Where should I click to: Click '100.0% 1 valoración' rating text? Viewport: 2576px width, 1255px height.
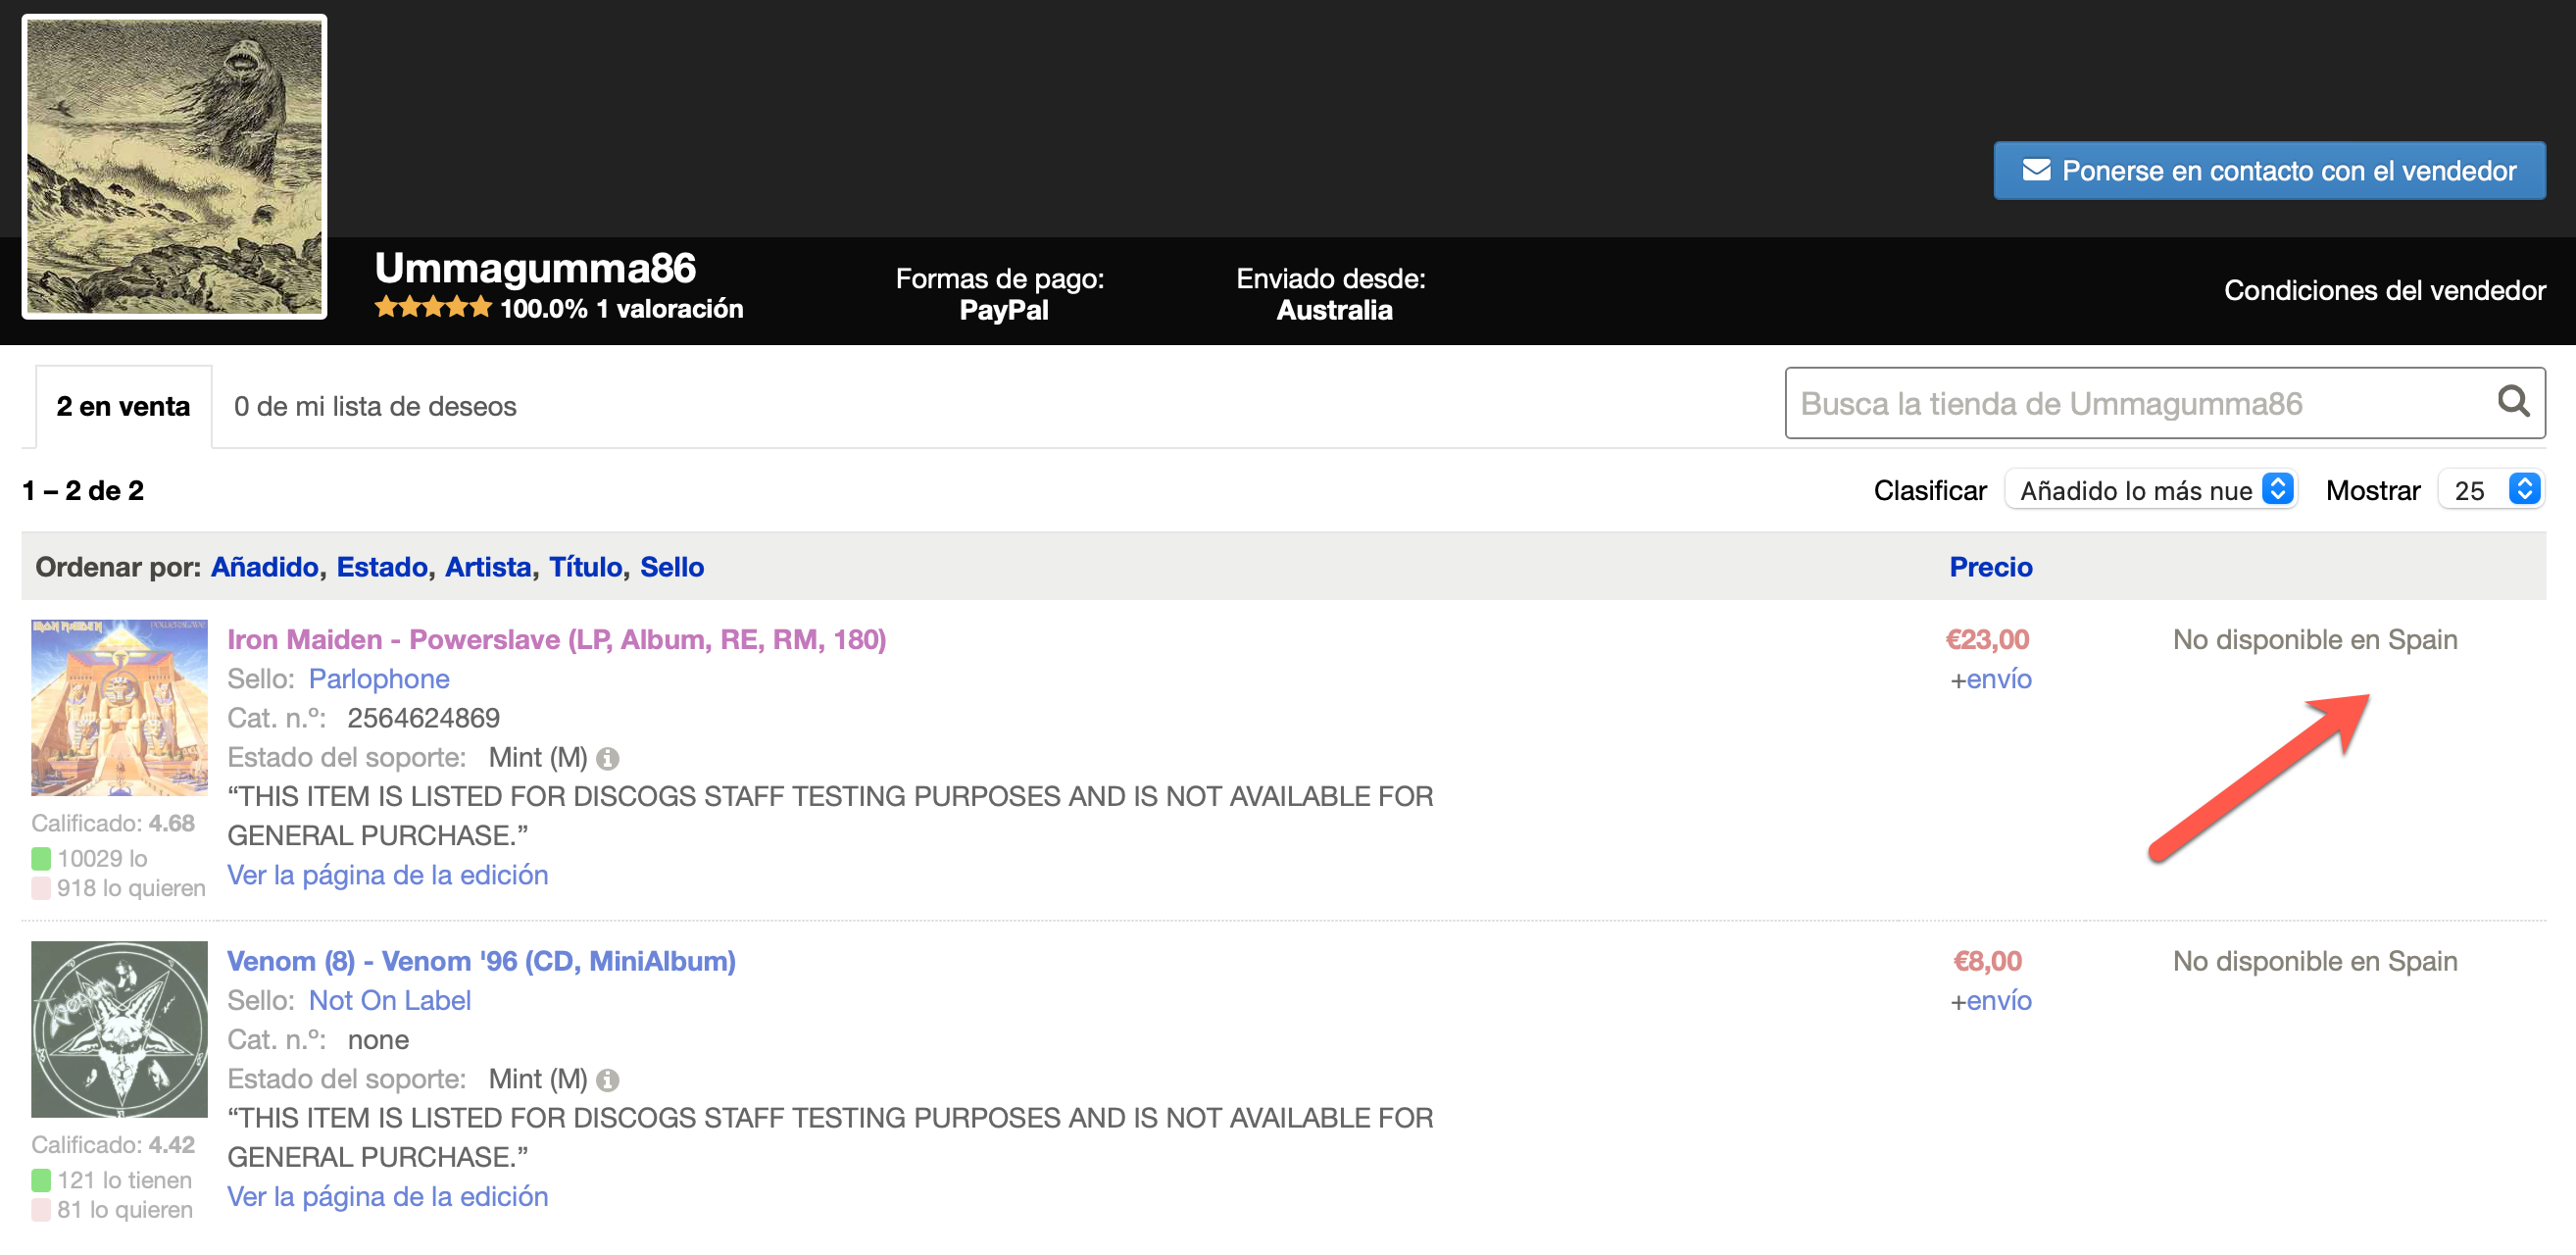(x=622, y=309)
